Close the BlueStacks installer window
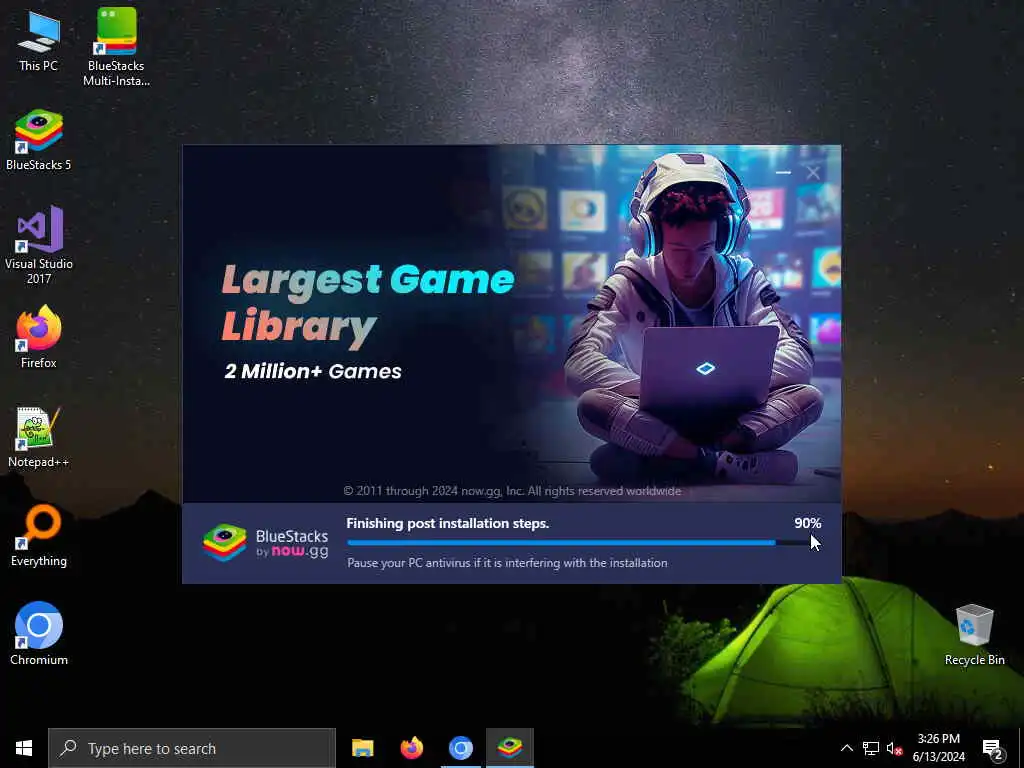The height and width of the screenshot is (768, 1024). point(813,172)
